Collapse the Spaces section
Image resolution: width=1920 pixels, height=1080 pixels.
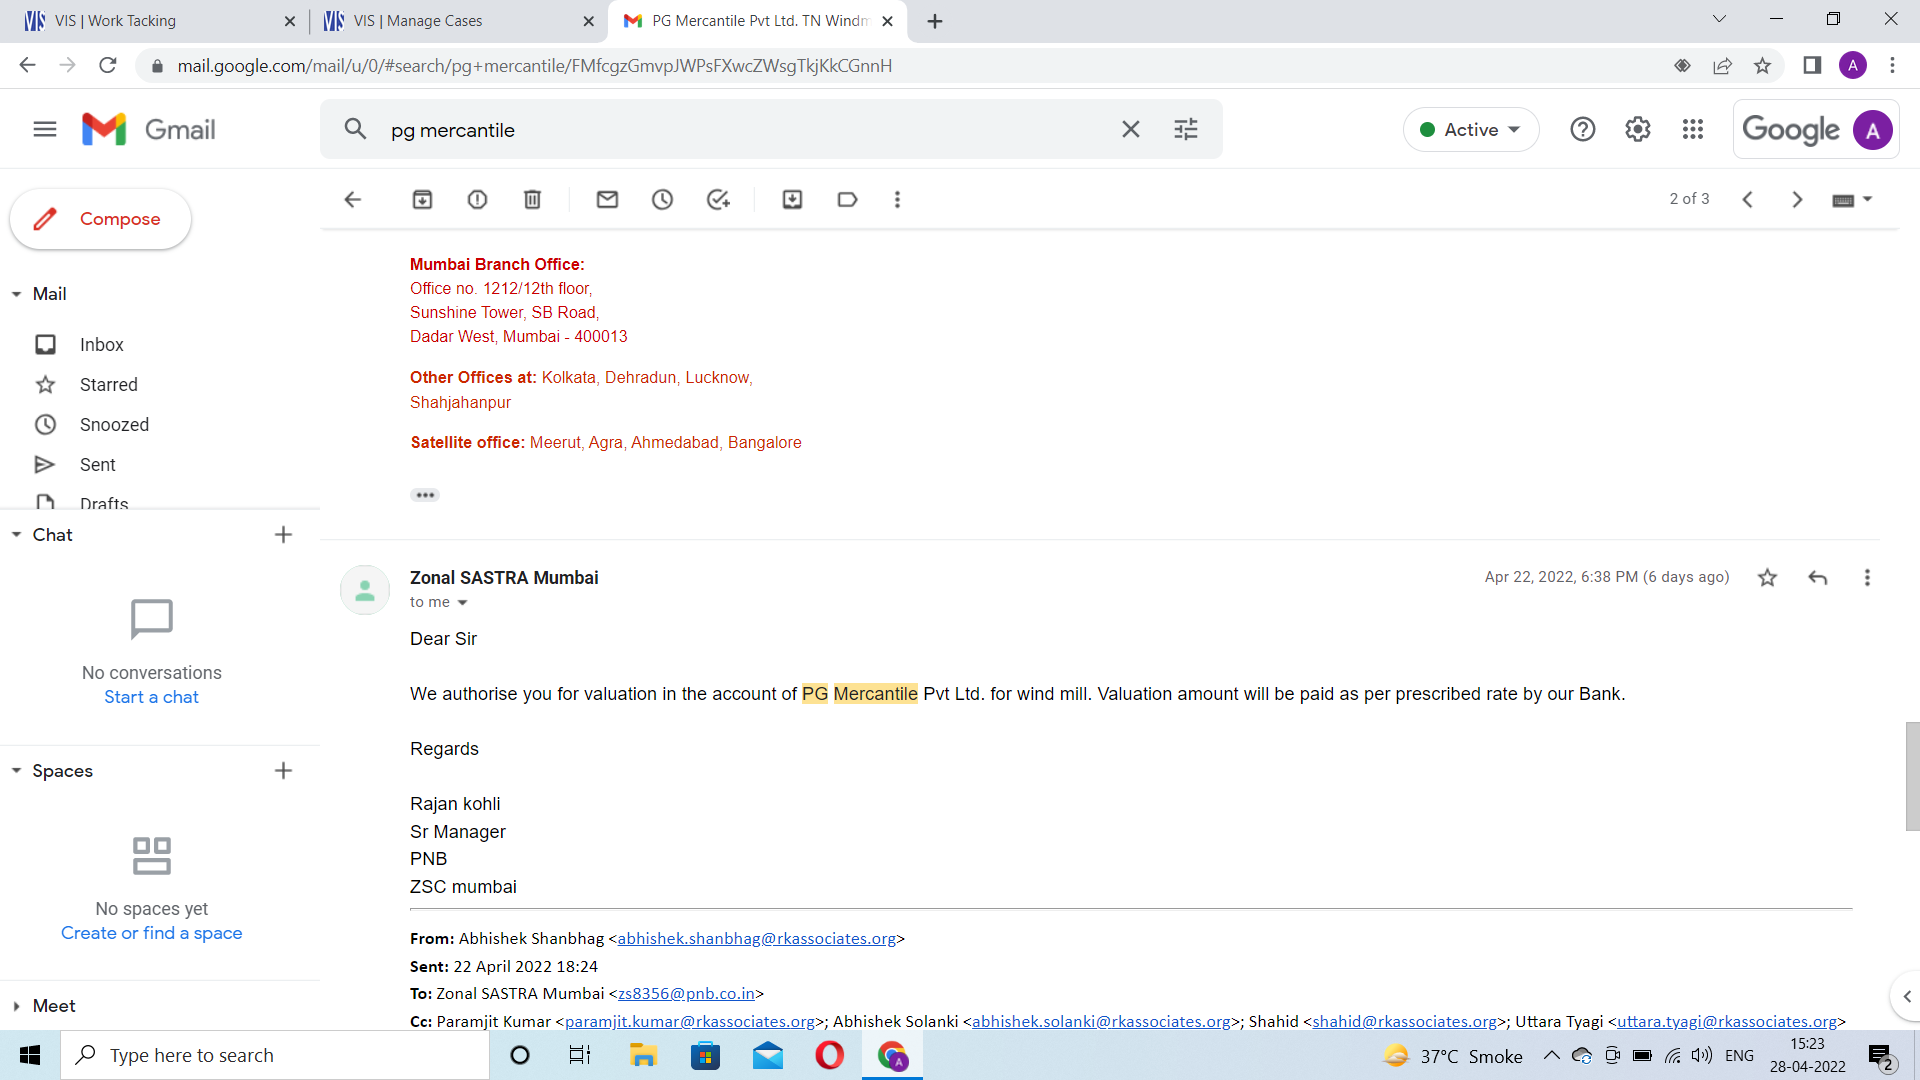coord(17,771)
